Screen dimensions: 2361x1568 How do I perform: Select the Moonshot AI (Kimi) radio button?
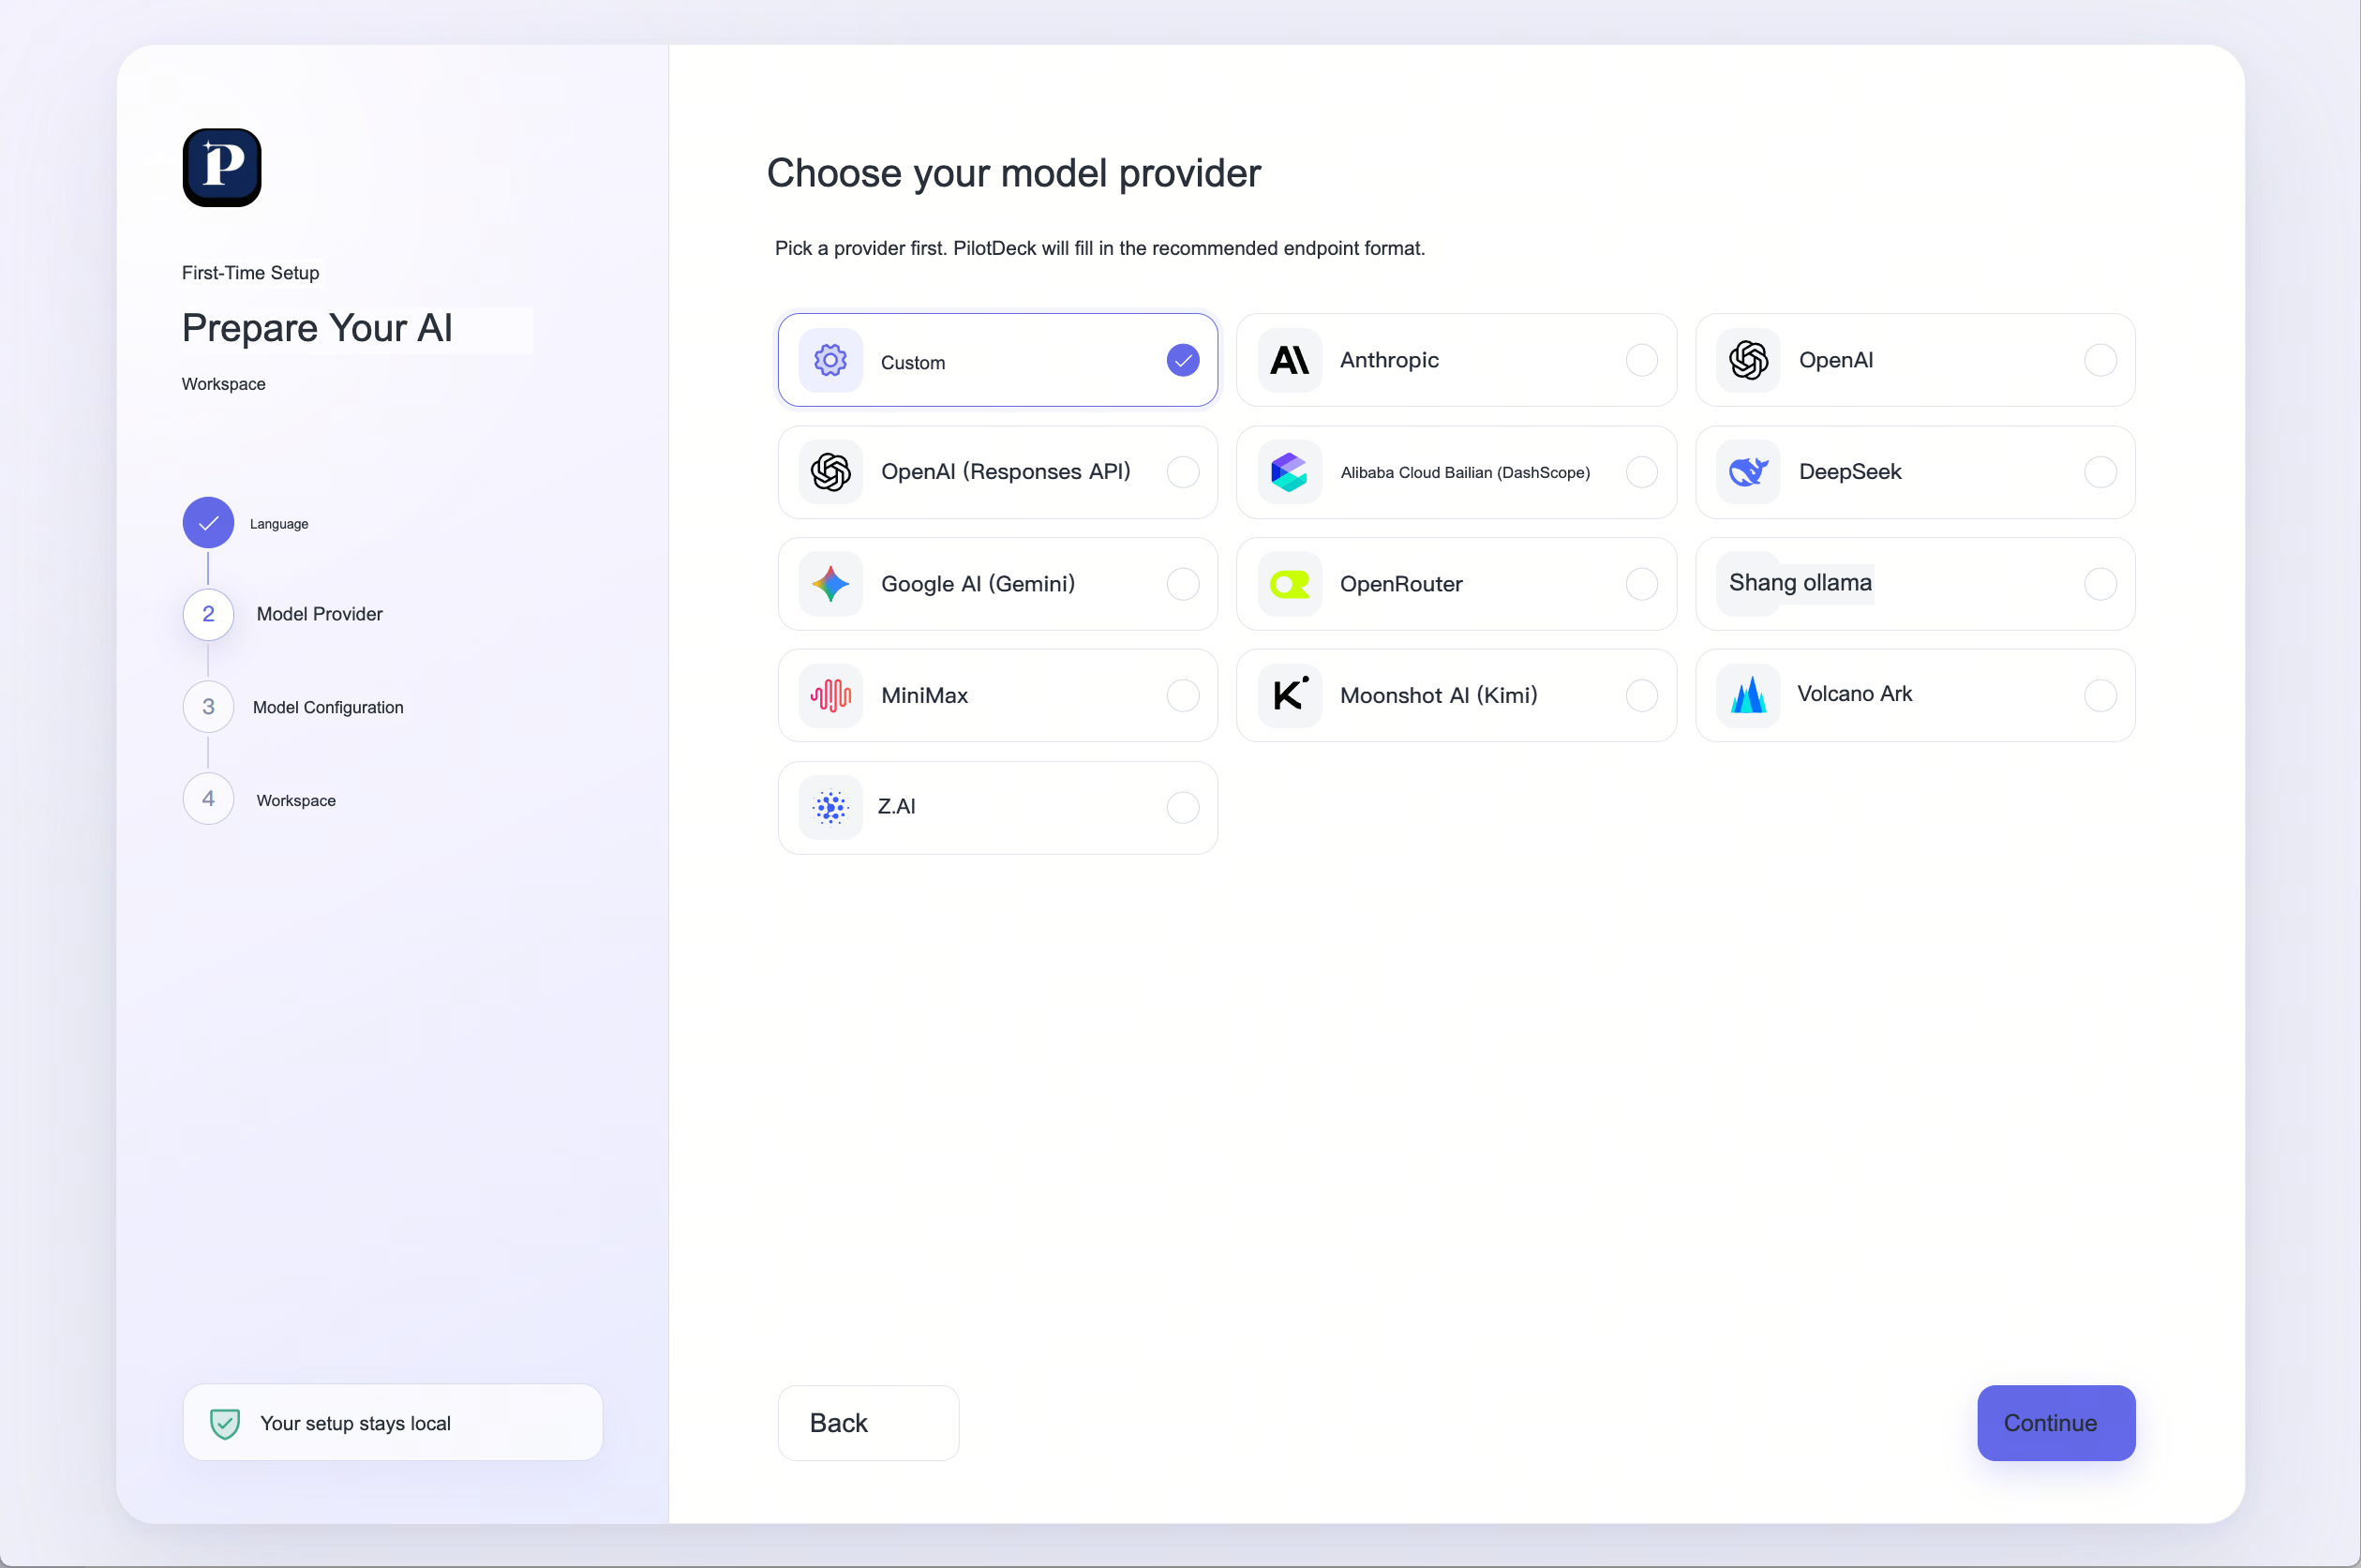click(x=1641, y=695)
